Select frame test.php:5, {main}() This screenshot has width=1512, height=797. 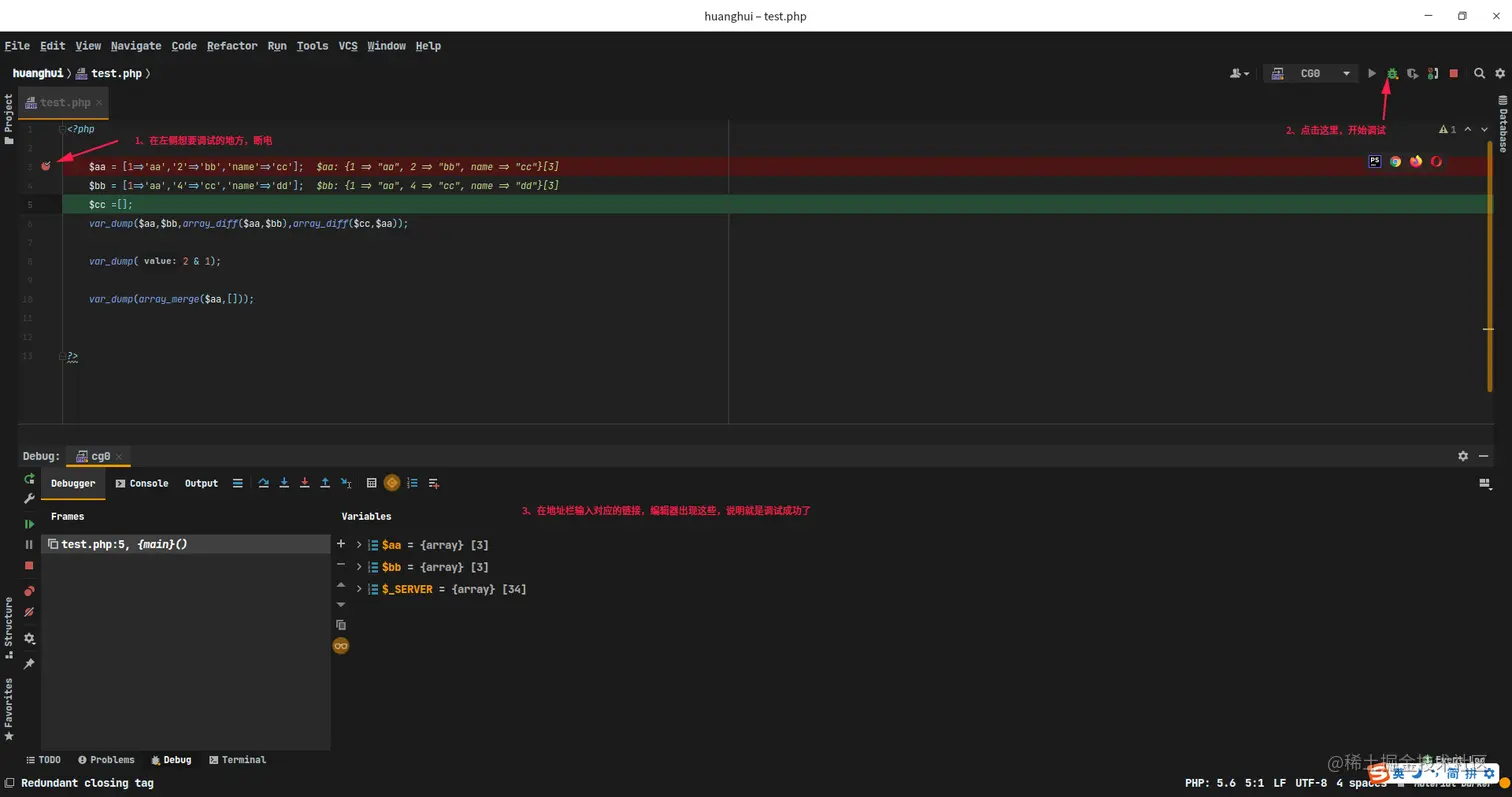pos(186,544)
